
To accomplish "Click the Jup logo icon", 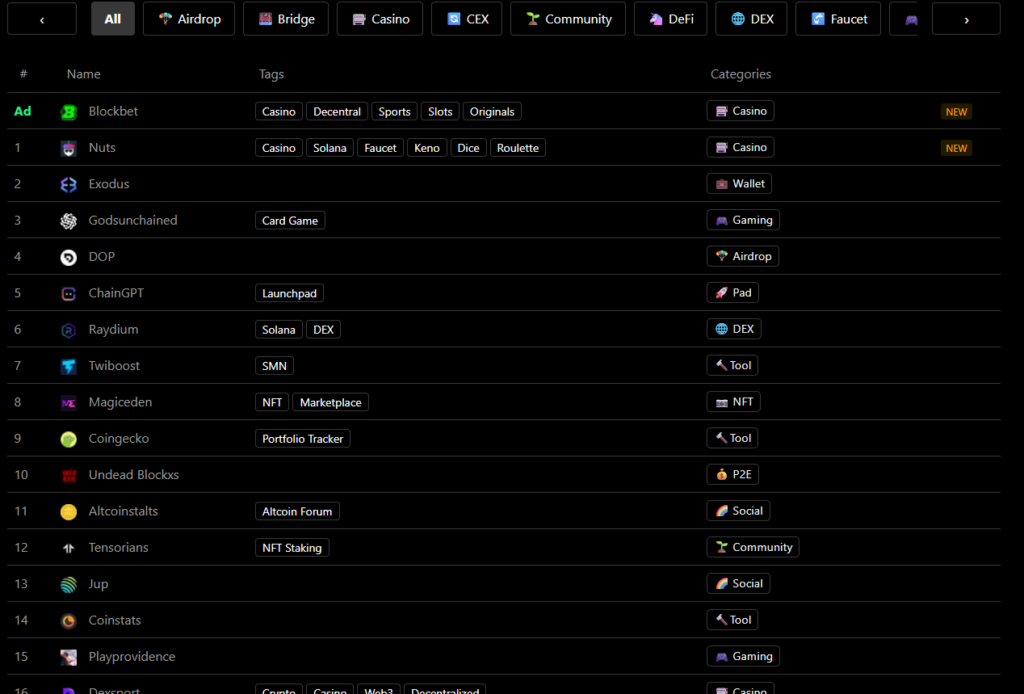I will [68, 584].
